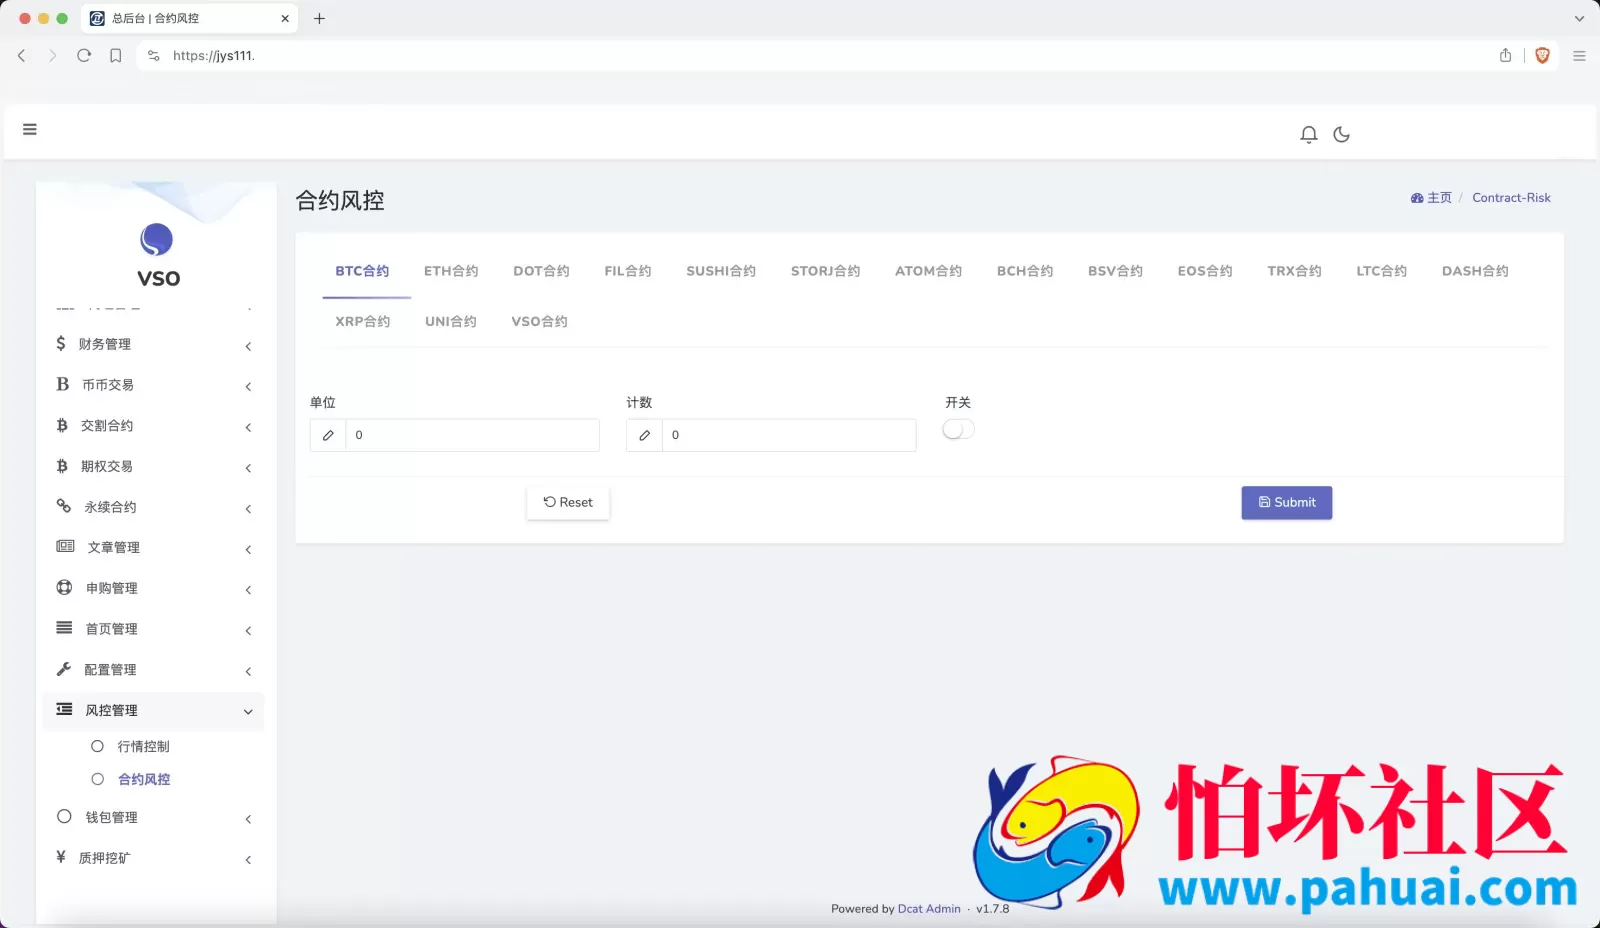The height and width of the screenshot is (928, 1600).
Task: Reload the page in browser
Action: click(84, 56)
